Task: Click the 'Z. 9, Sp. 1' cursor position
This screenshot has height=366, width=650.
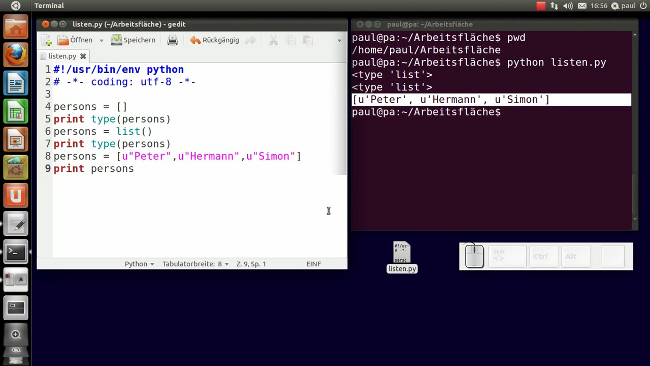Action: 251,264
